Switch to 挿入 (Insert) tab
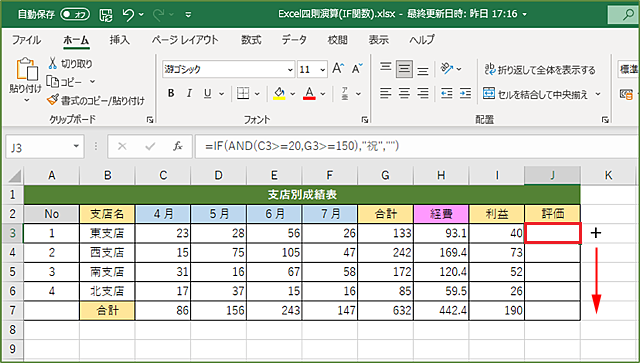The image size is (640, 363). point(120,40)
